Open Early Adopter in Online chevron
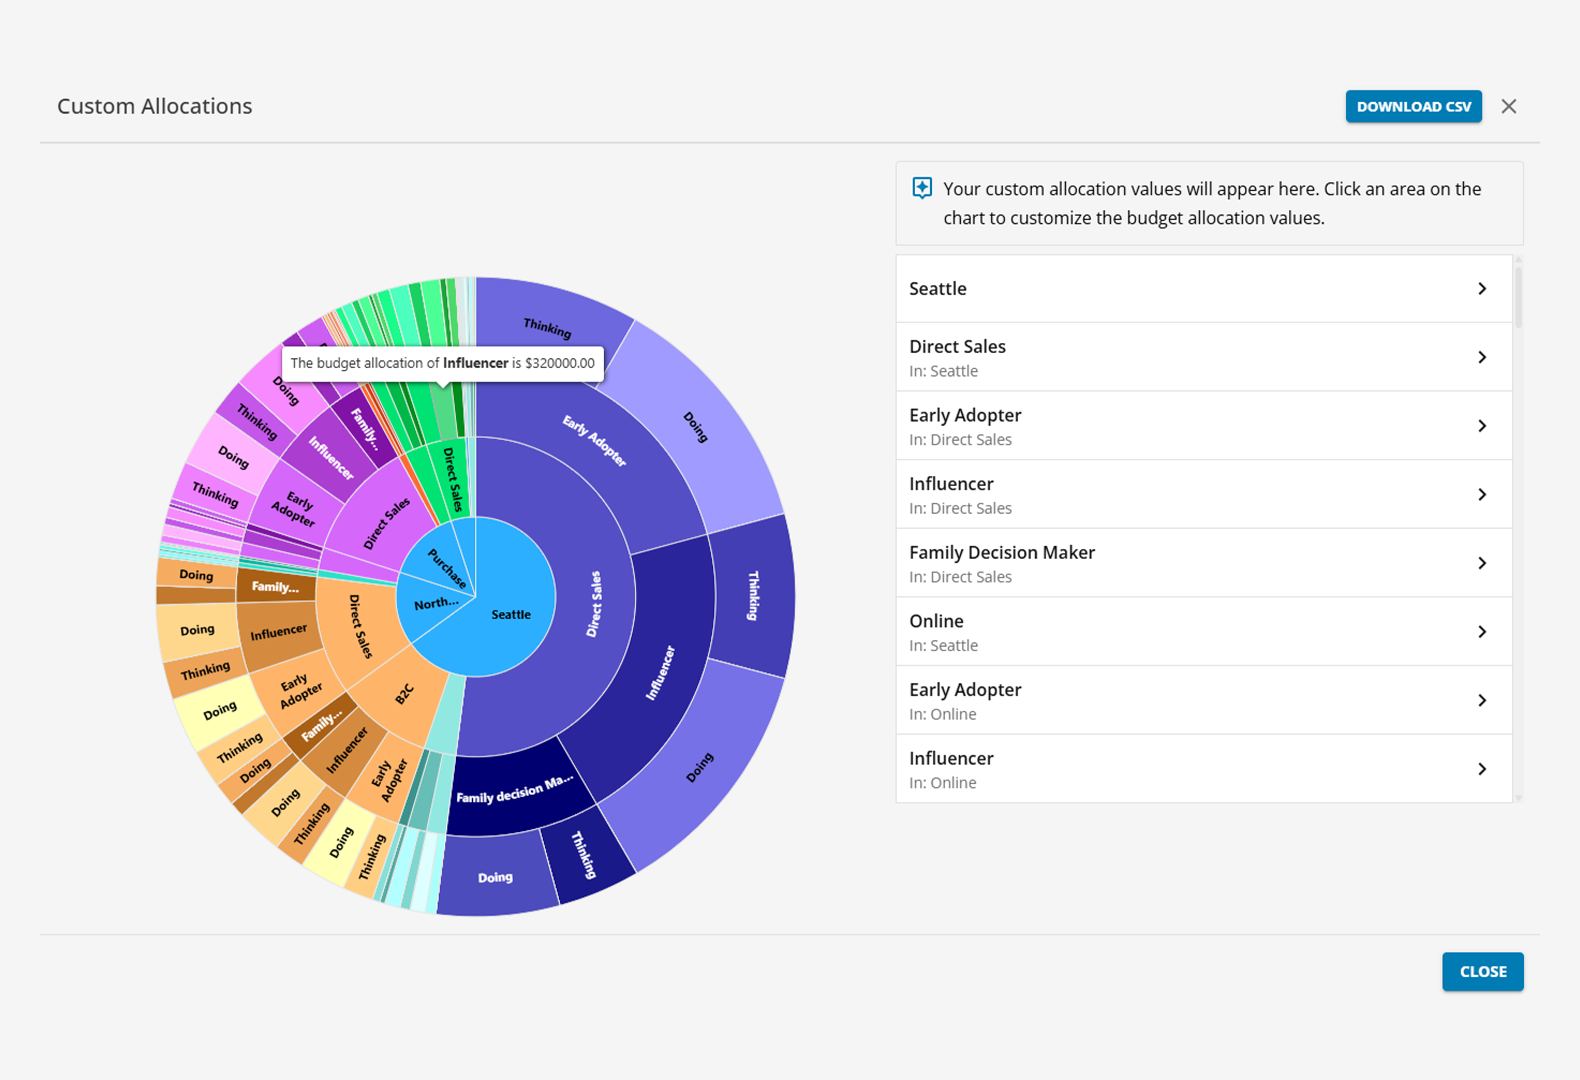Screen dimensions: 1580x1080 pos(1482,700)
